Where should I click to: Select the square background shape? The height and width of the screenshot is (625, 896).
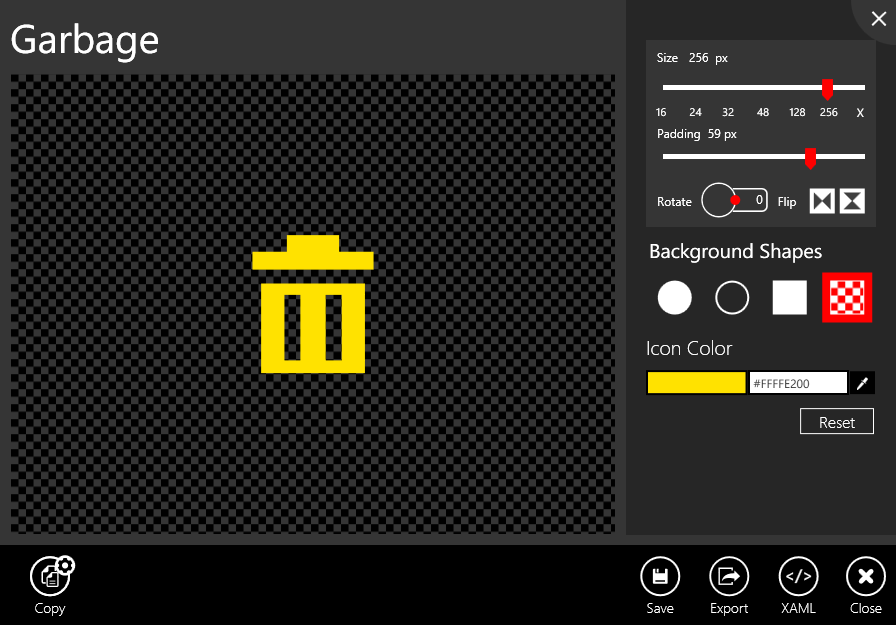tap(789, 297)
